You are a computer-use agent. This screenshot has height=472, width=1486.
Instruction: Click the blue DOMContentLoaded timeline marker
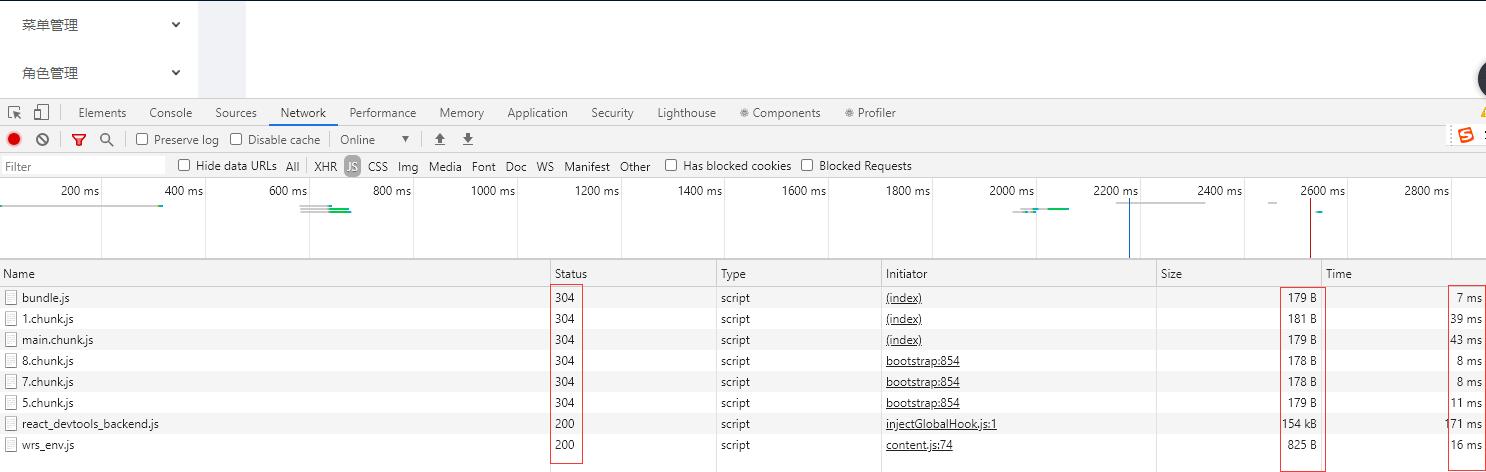[1129, 228]
